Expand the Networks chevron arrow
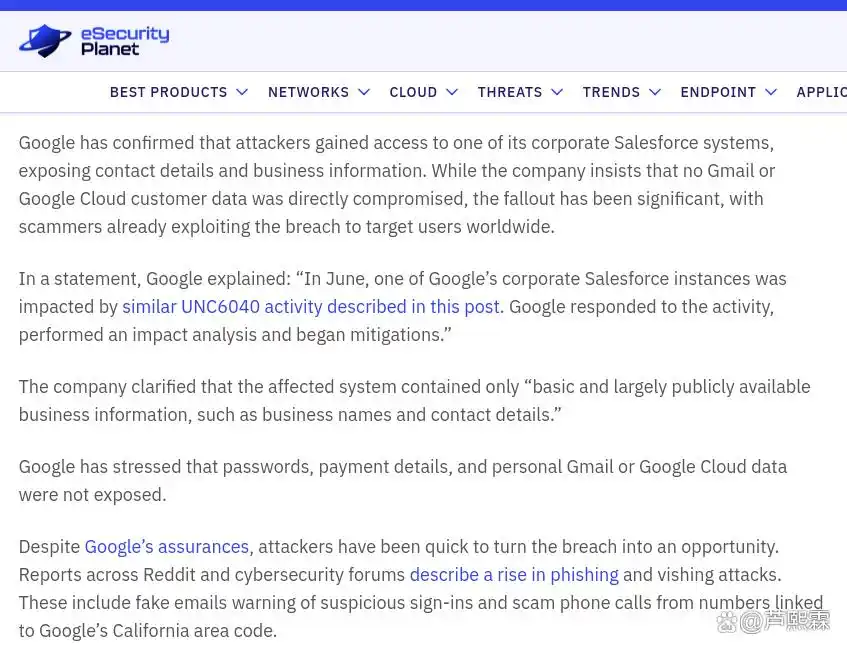 (364, 92)
